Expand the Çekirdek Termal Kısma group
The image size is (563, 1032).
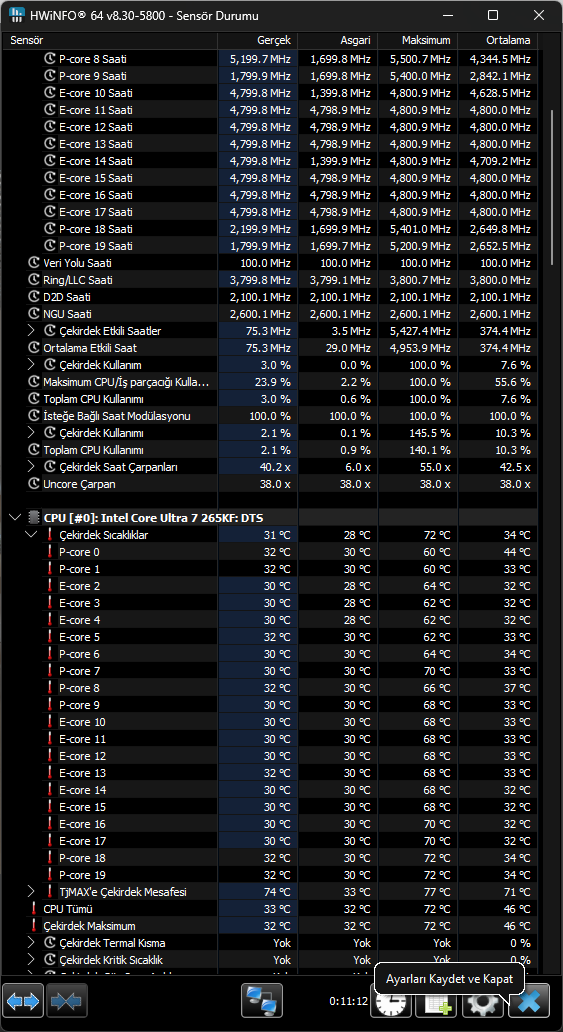coord(31,943)
